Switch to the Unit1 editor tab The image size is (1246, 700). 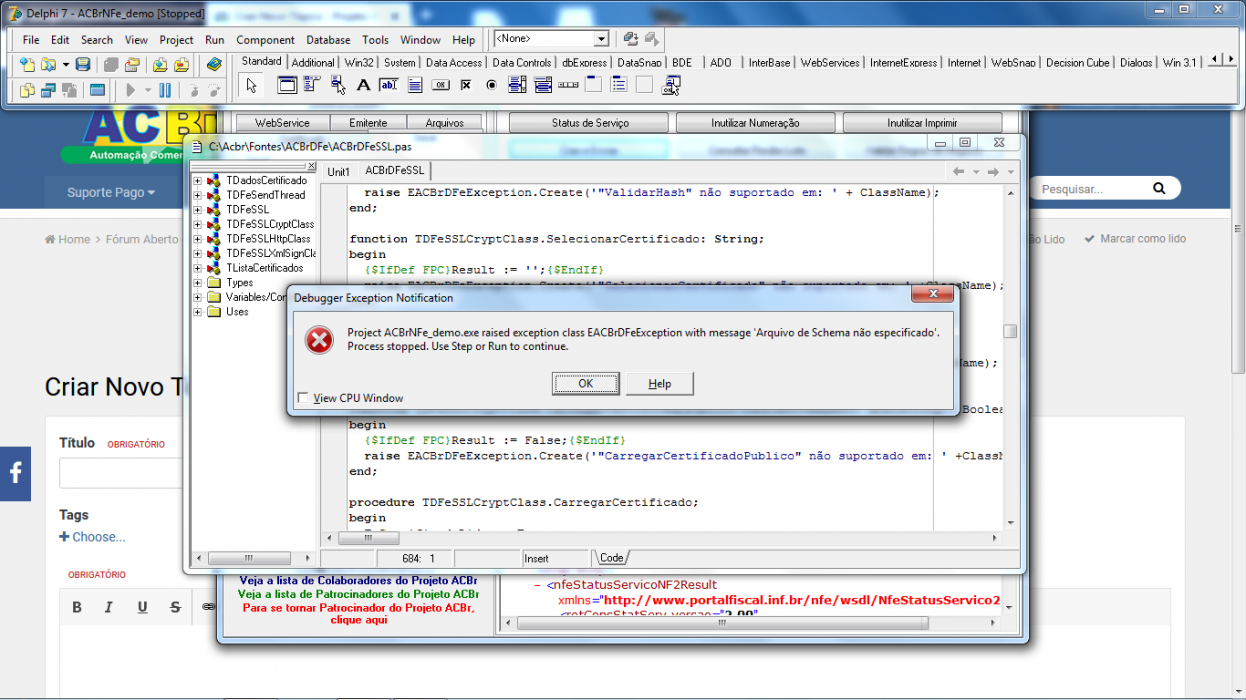click(339, 172)
